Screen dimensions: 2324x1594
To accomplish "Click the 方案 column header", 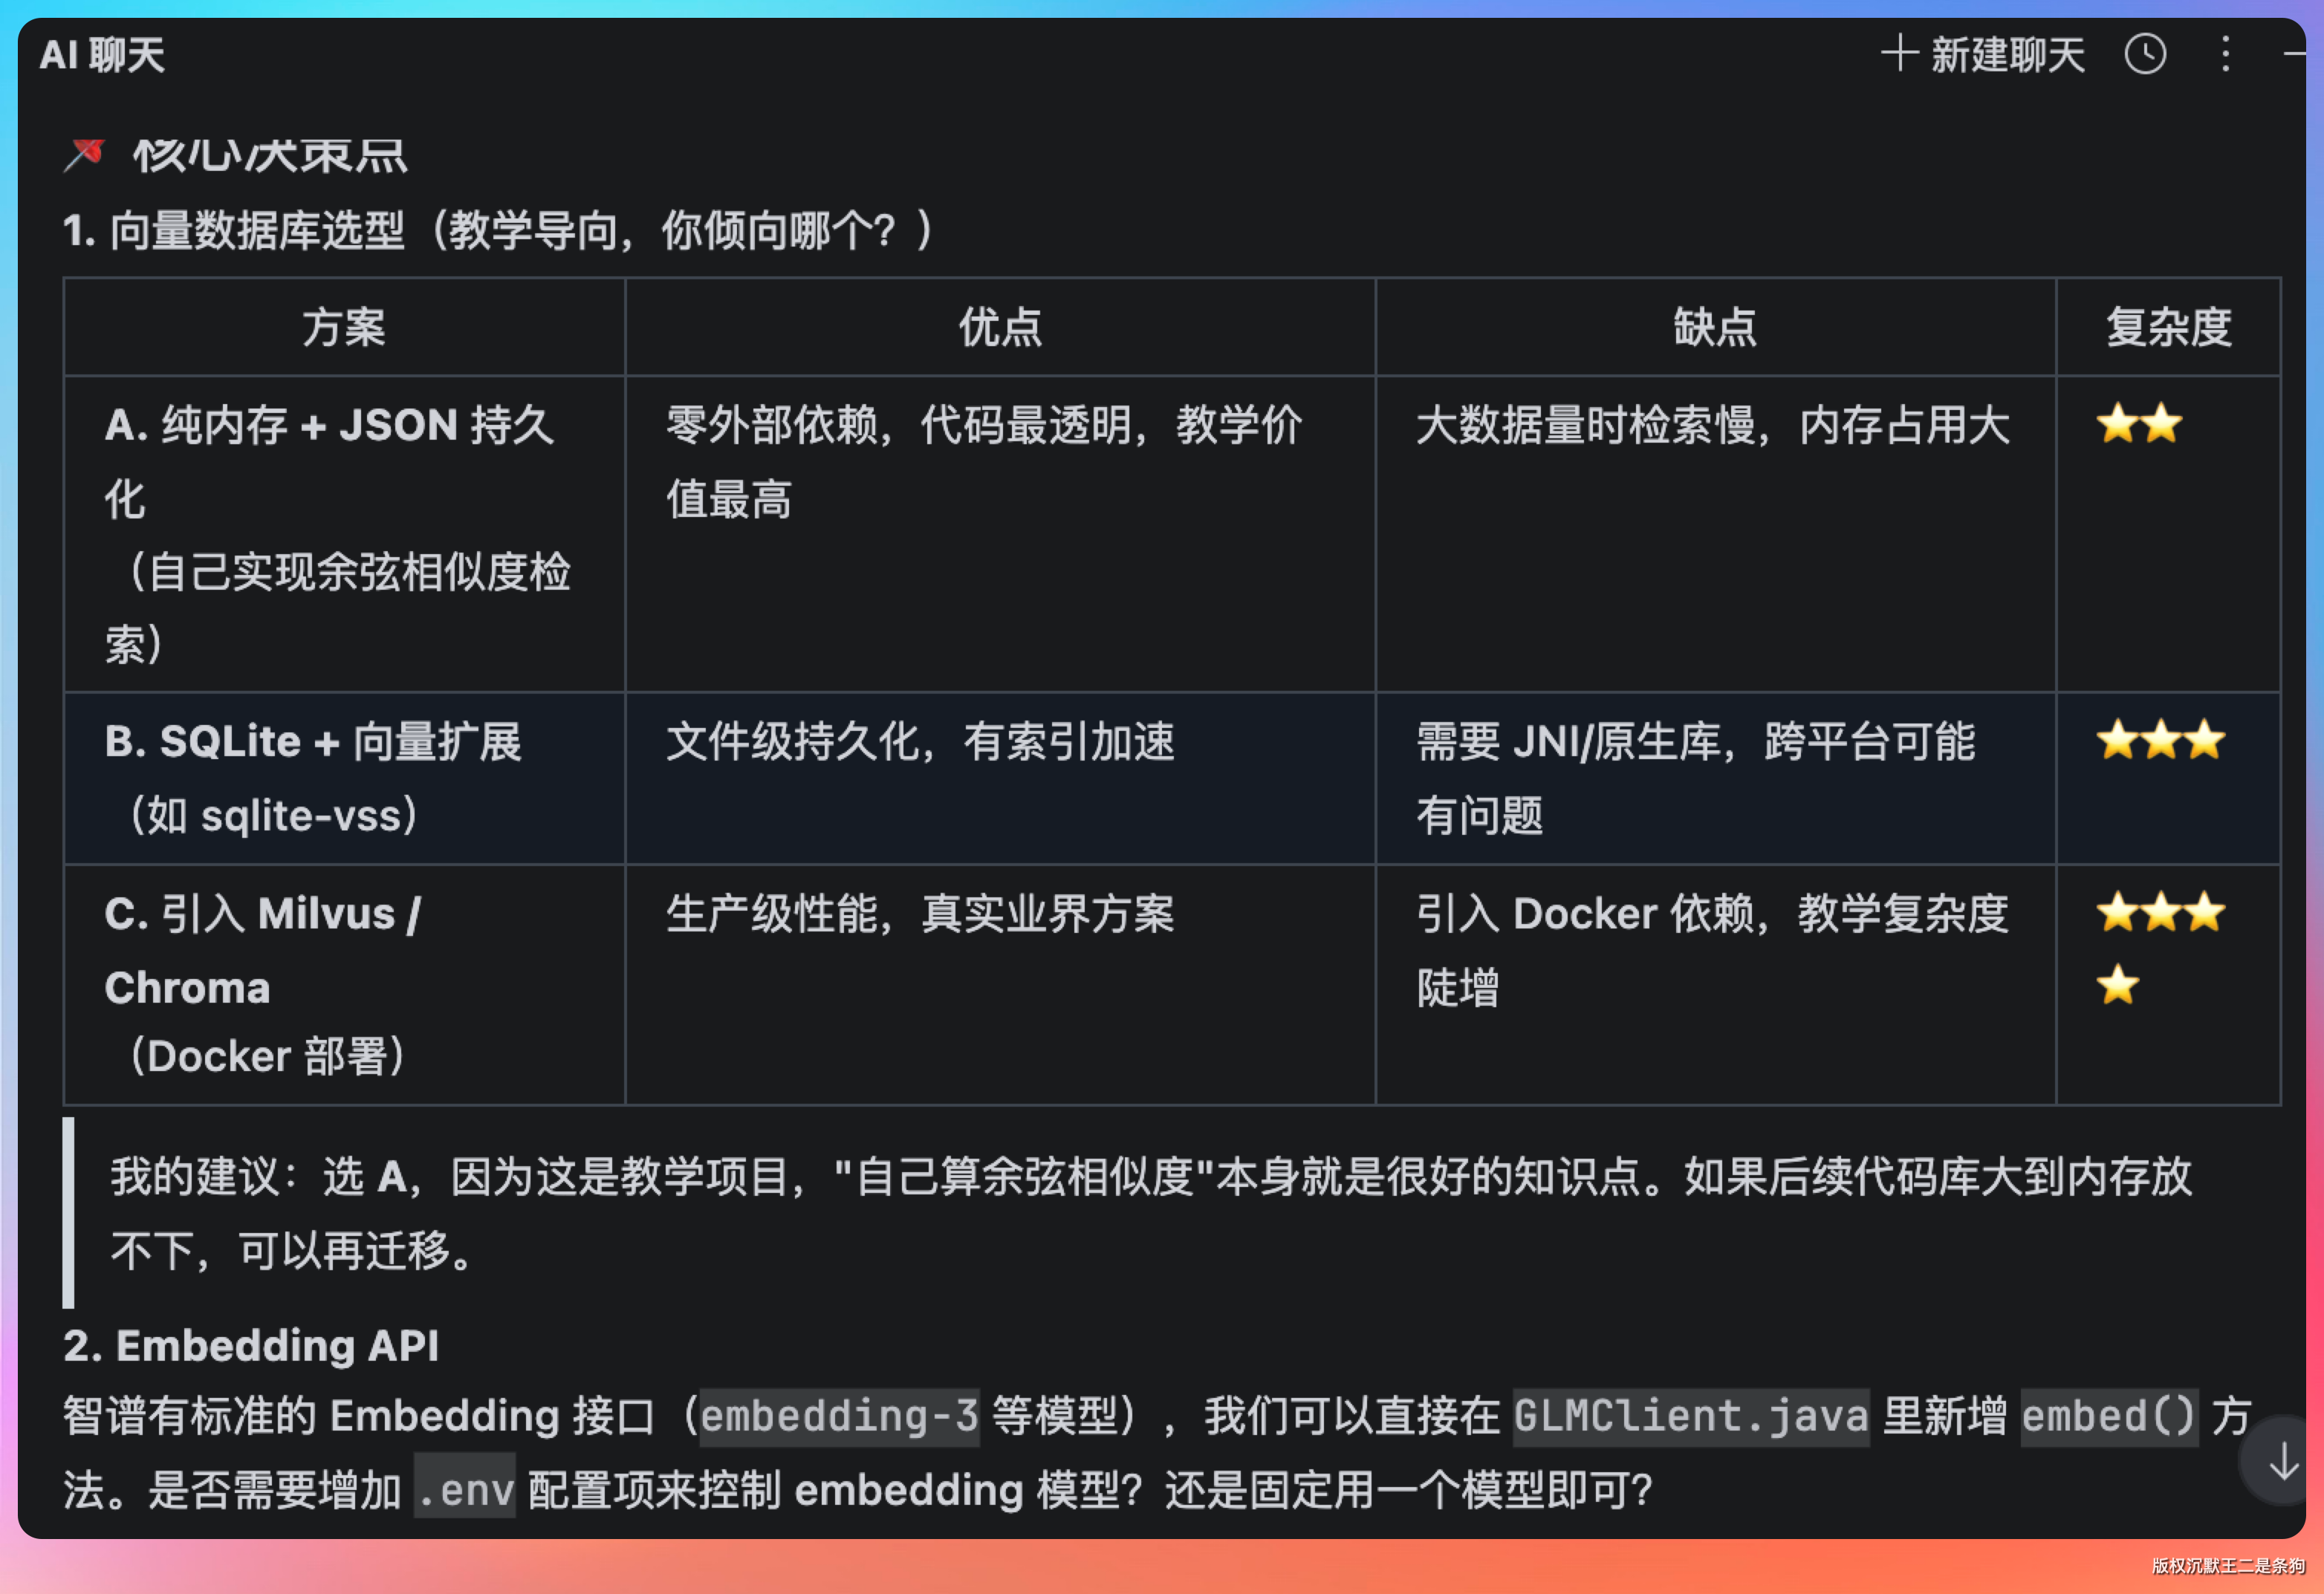I will click(344, 327).
